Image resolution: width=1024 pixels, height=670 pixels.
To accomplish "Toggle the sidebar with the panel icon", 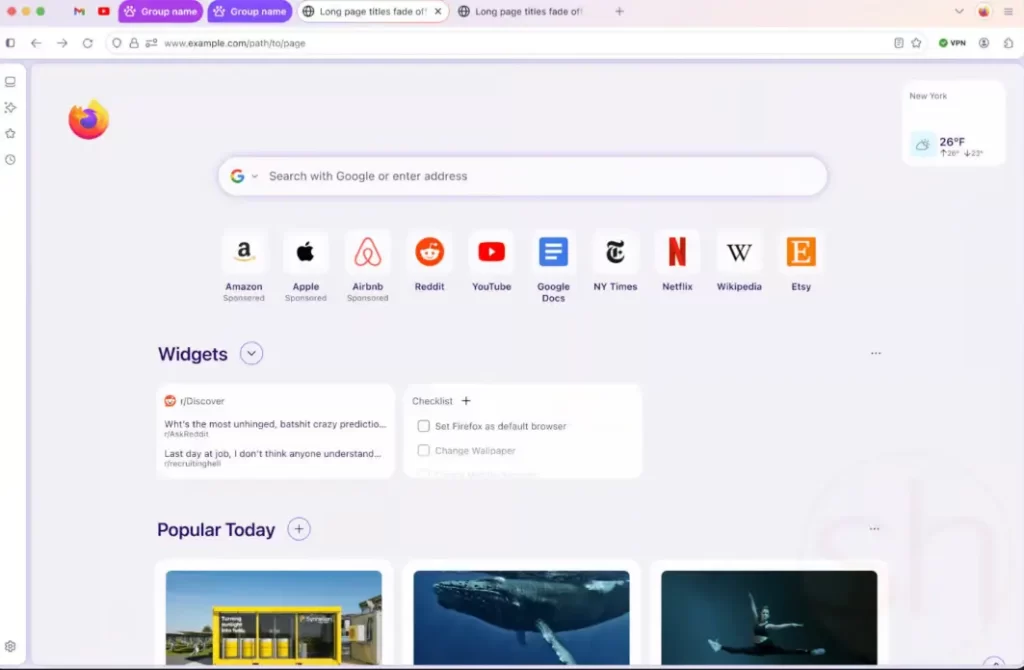I will point(11,43).
